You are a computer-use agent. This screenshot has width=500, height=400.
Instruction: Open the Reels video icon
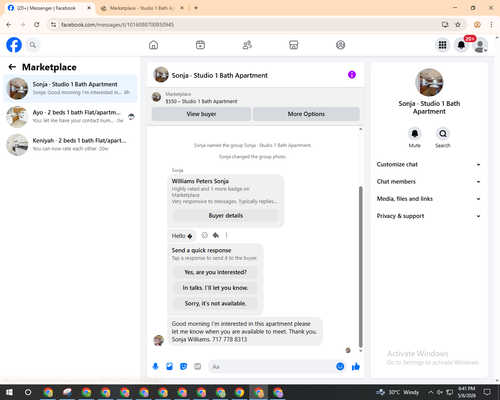click(200, 45)
